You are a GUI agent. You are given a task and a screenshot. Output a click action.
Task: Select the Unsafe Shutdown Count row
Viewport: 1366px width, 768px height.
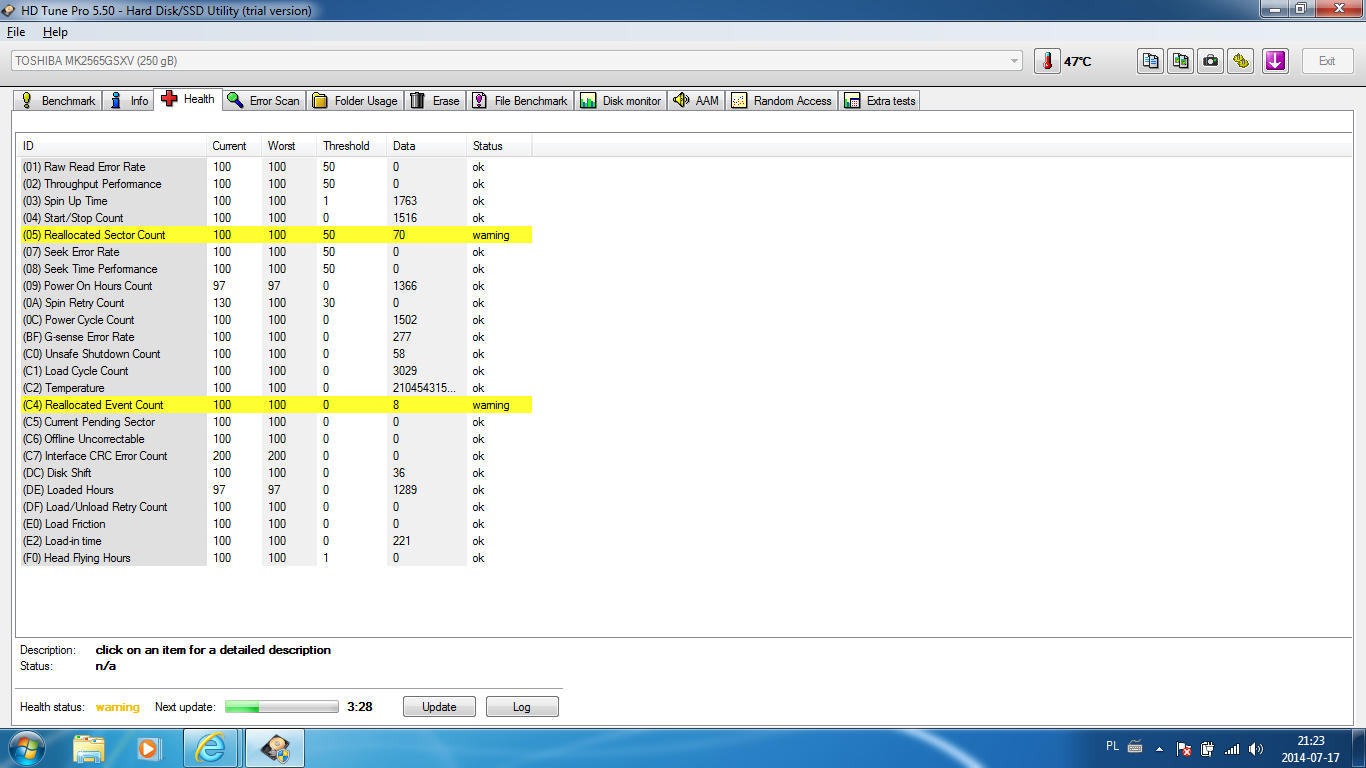click(x=276, y=354)
